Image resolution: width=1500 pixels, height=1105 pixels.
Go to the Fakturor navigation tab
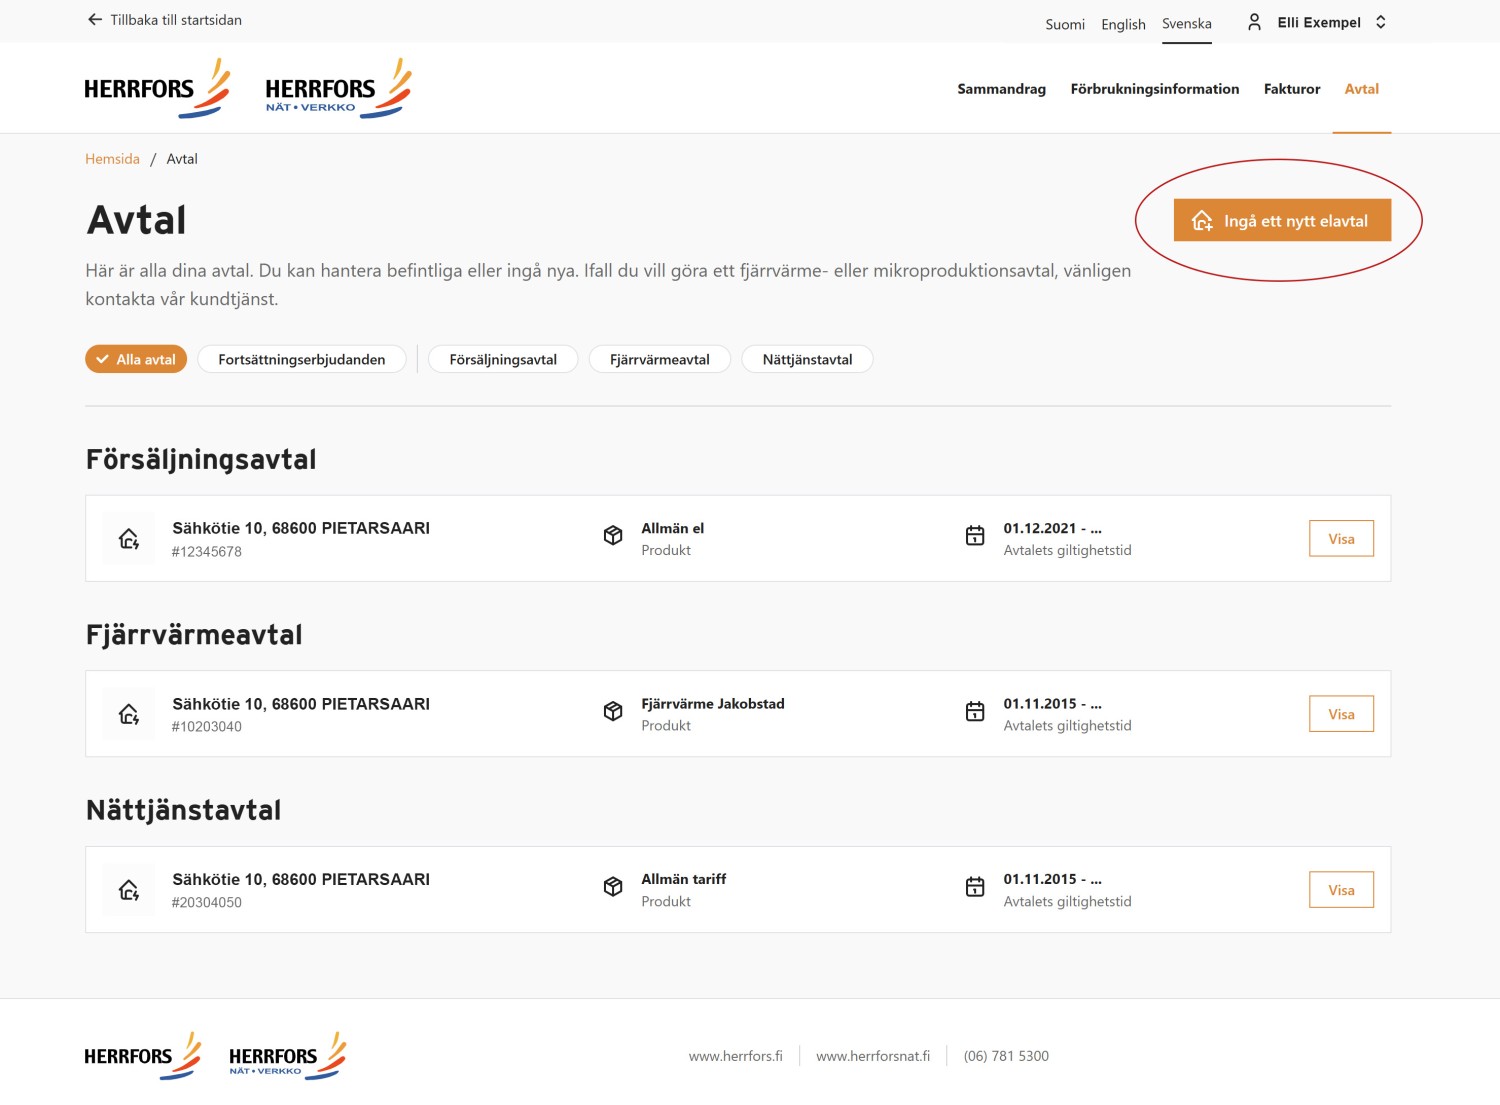[1292, 89]
